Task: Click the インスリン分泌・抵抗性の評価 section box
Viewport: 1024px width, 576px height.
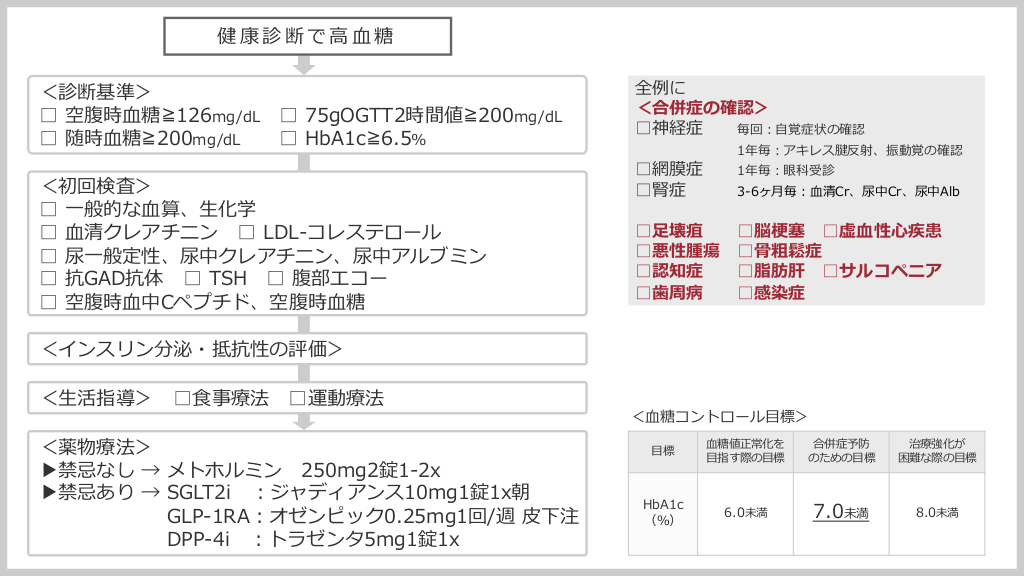Action: coord(307,349)
